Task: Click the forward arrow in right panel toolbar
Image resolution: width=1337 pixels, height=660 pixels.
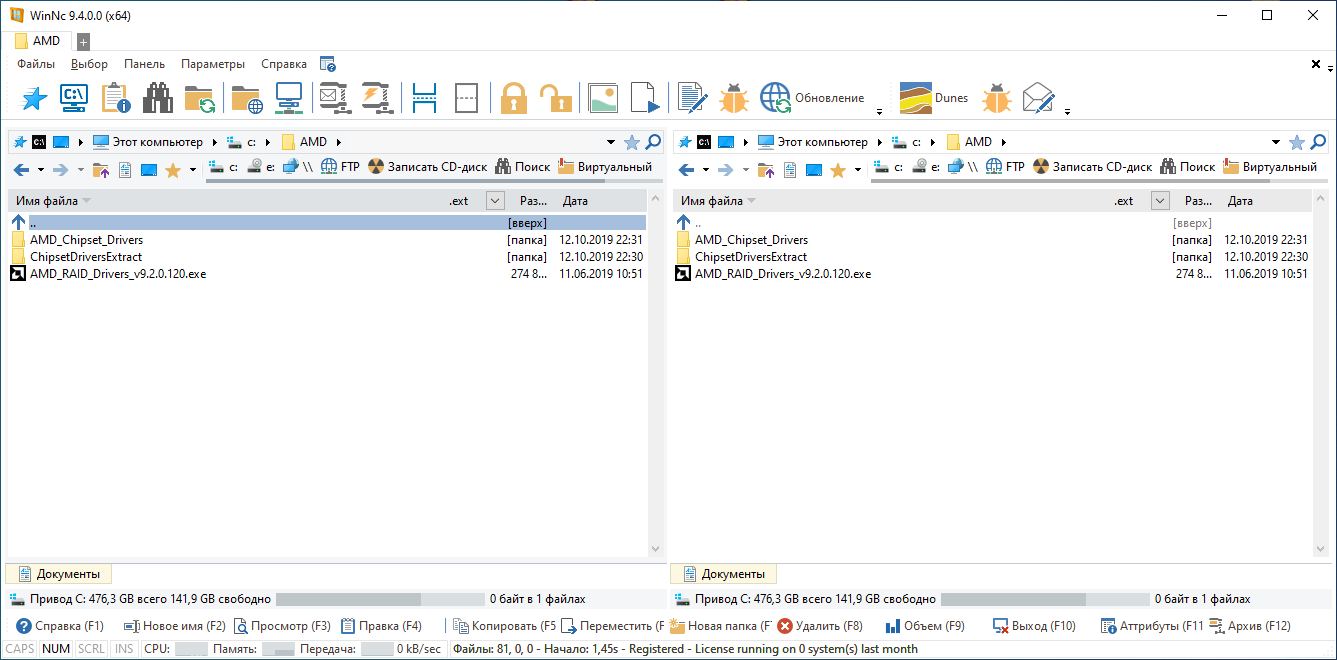Action: pyautogui.click(x=726, y=170)
